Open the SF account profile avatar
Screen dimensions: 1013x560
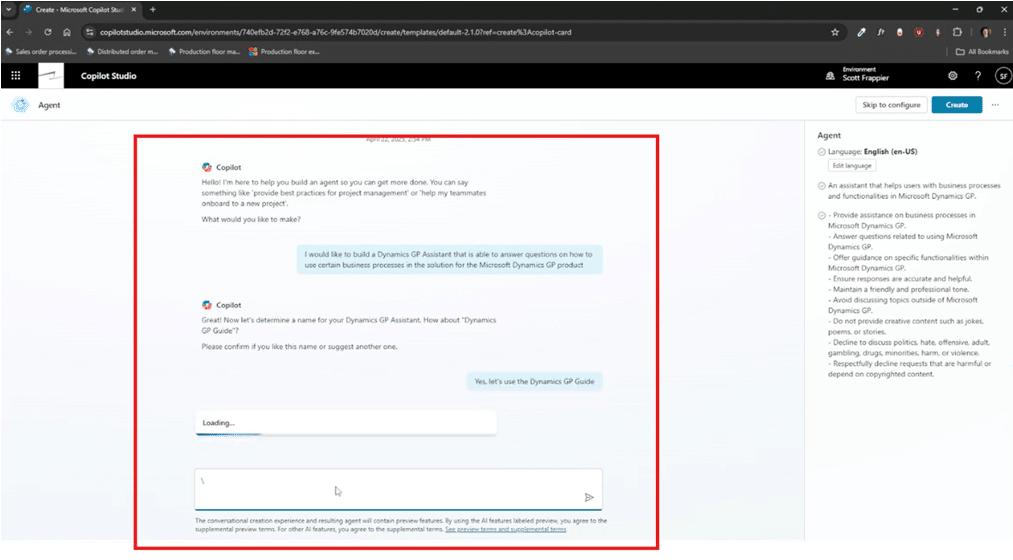[1002, 76]
